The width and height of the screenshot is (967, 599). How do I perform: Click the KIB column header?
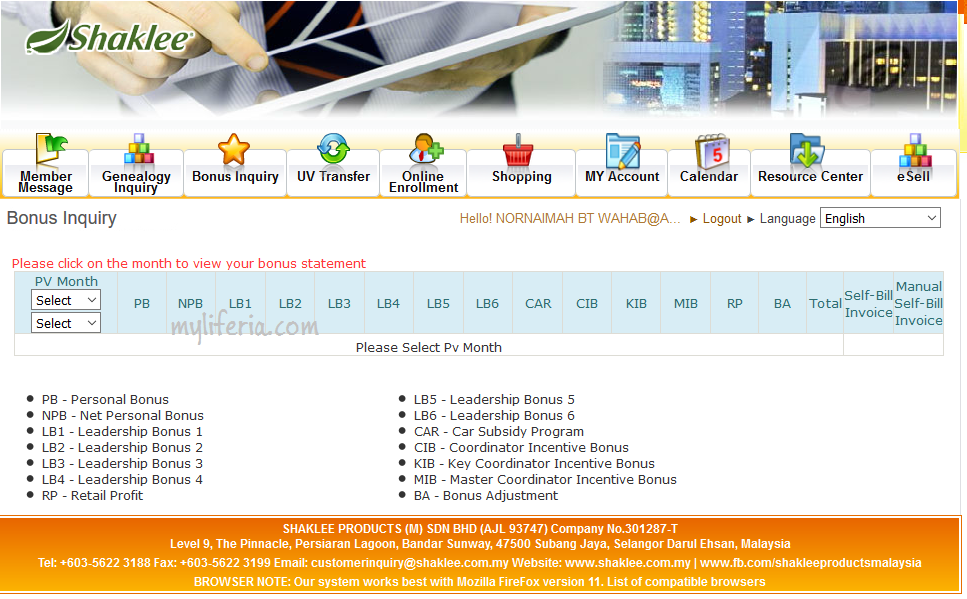click(636, 304)
